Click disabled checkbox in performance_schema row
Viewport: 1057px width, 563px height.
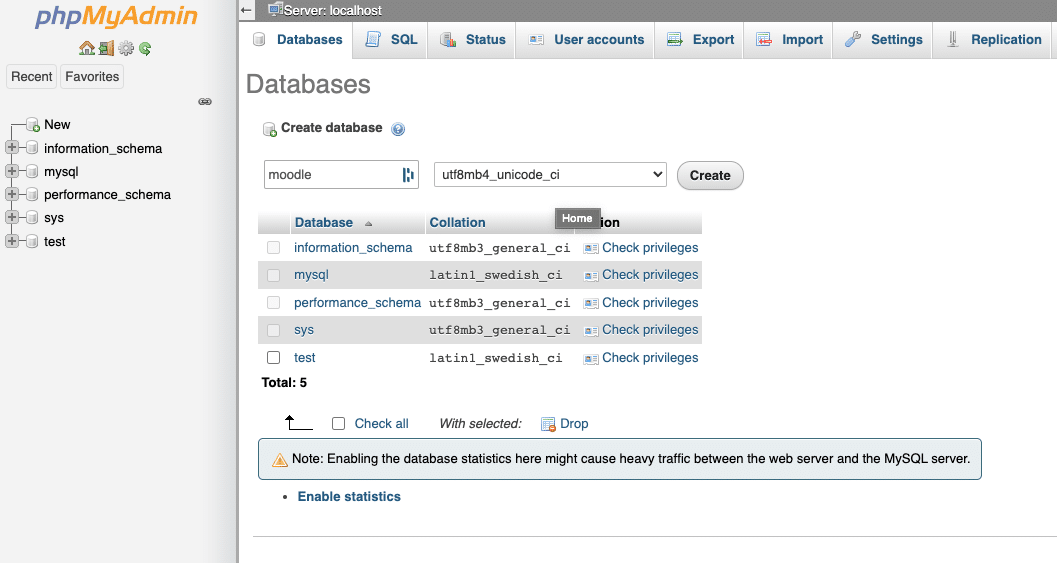[x=273, y=302]
